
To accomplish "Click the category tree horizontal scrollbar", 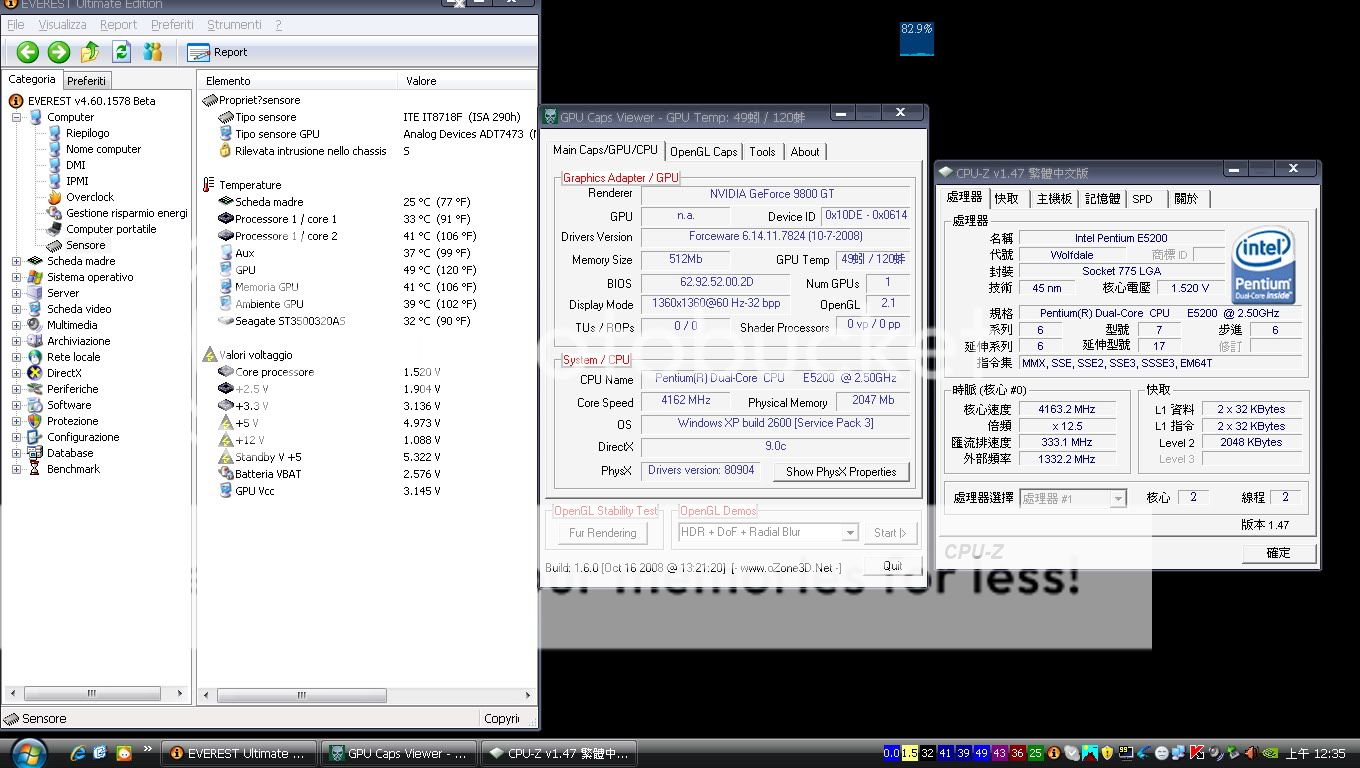I will point(97,693).
